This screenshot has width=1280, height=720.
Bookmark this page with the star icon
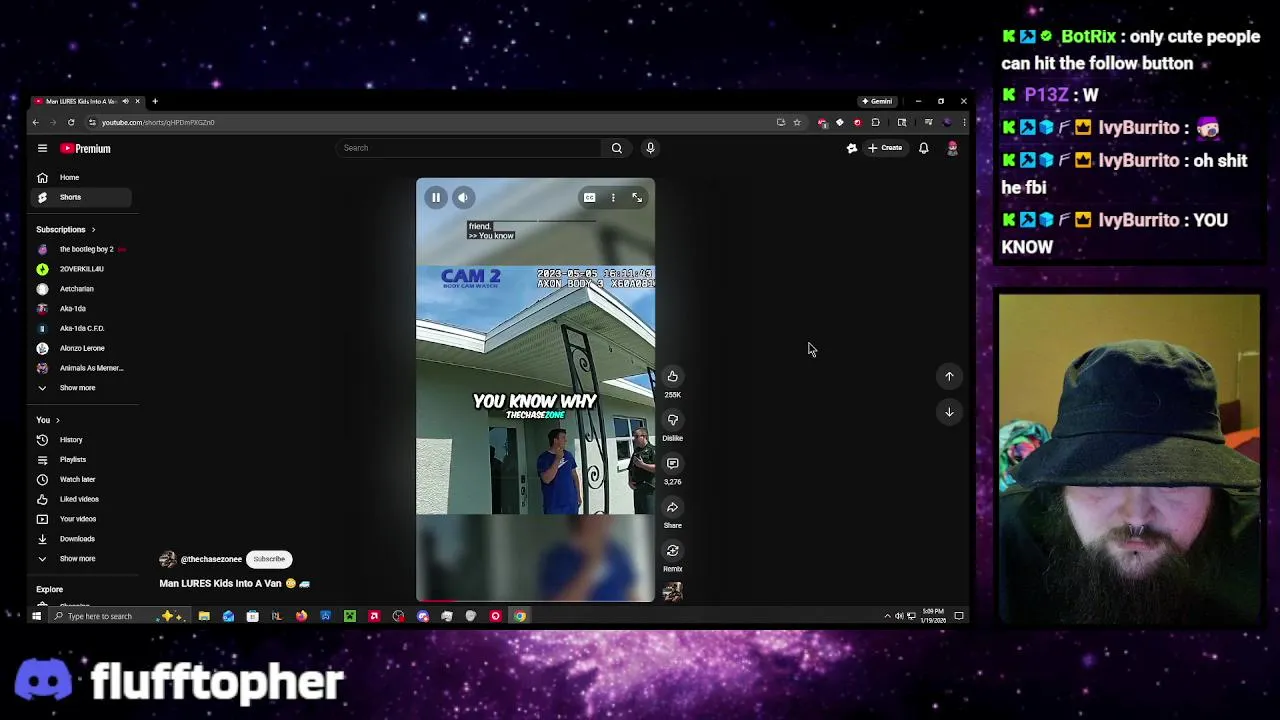(797, 122)
